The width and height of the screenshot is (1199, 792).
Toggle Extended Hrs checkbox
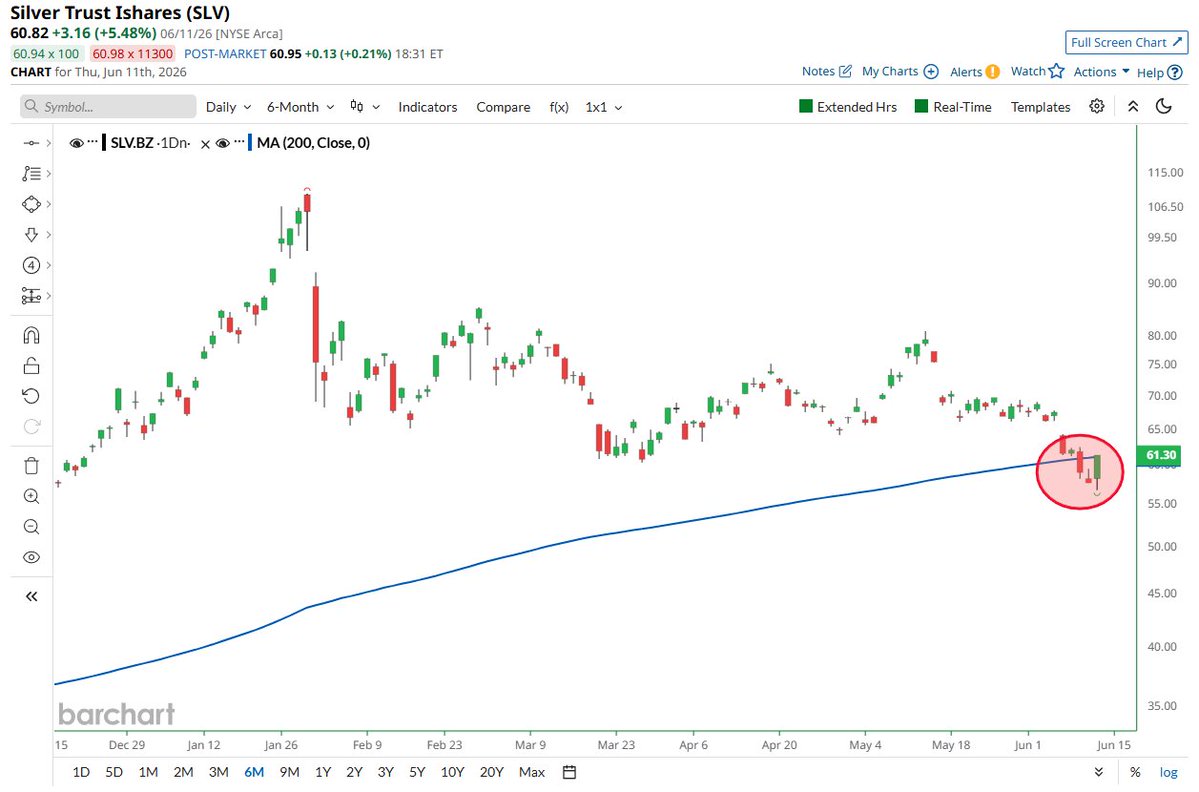[x=805, y=106]
